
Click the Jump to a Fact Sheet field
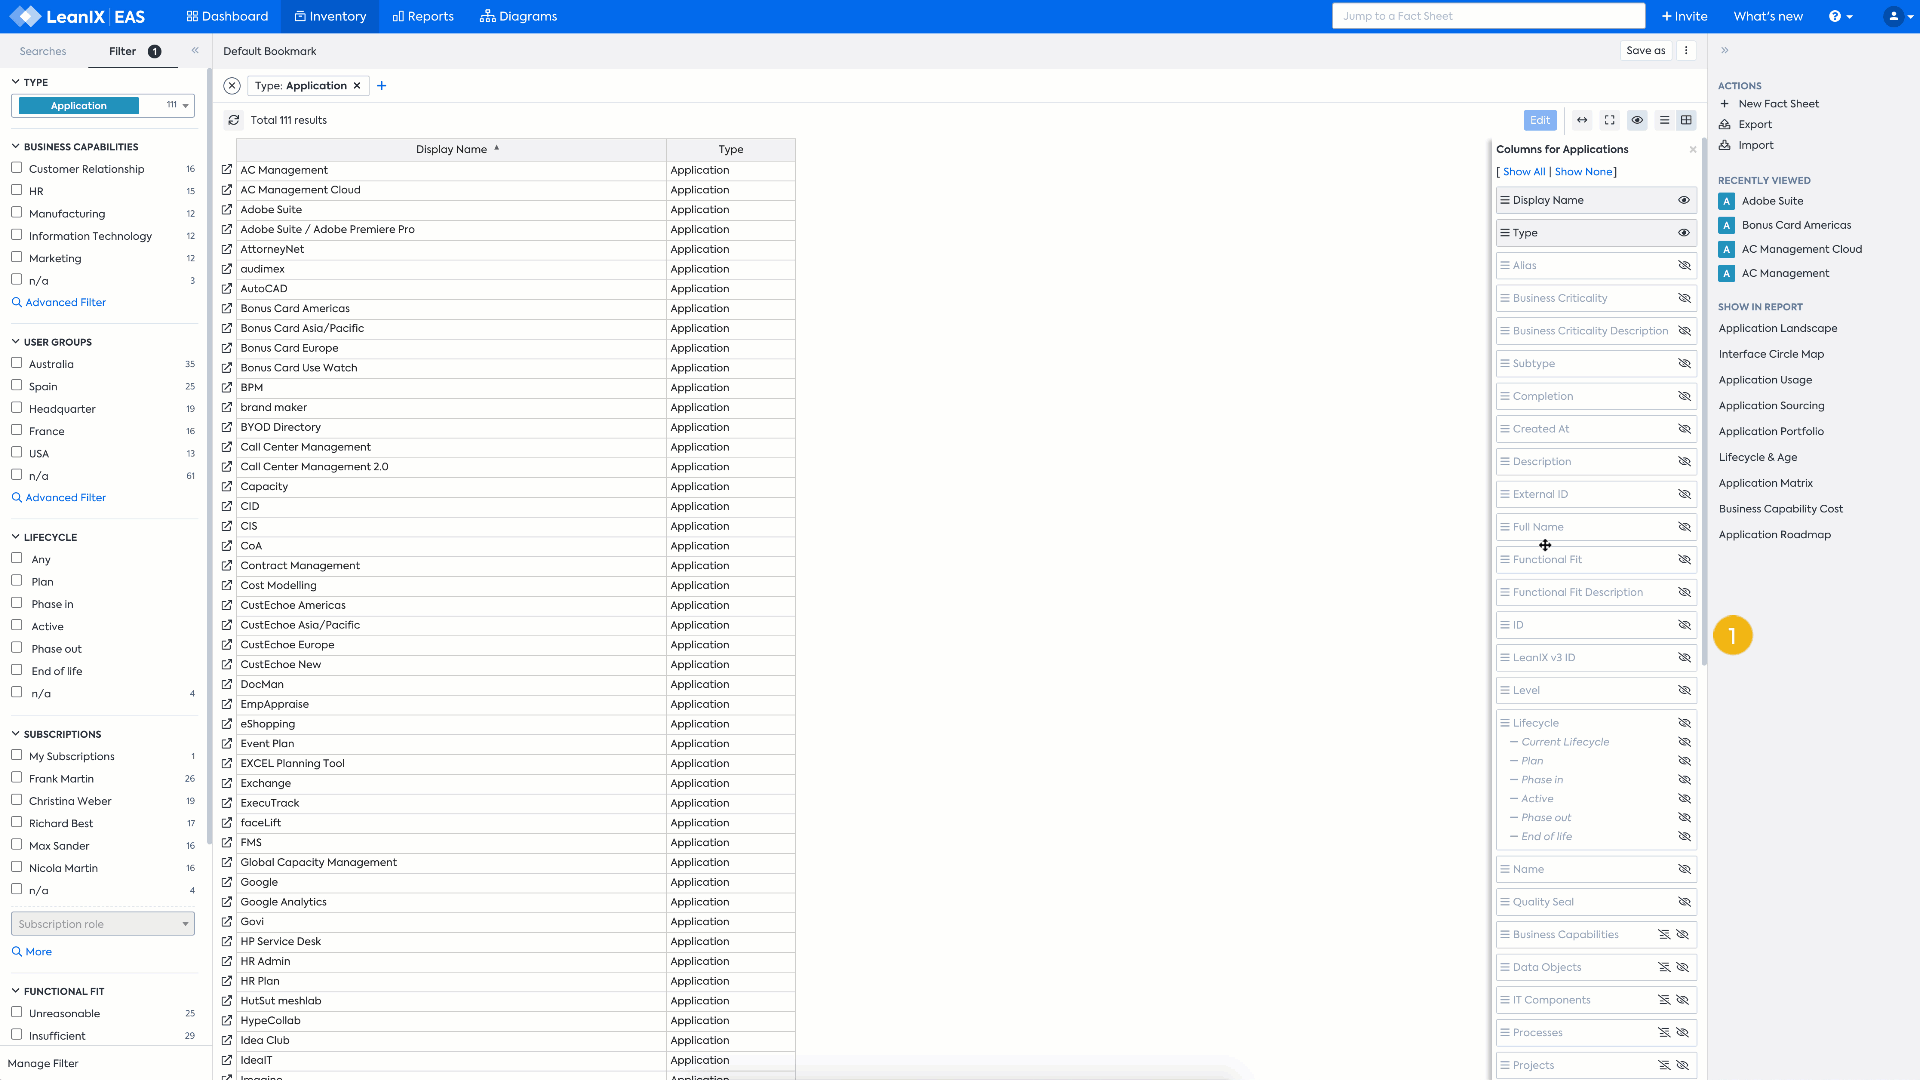coord(1487,16)
